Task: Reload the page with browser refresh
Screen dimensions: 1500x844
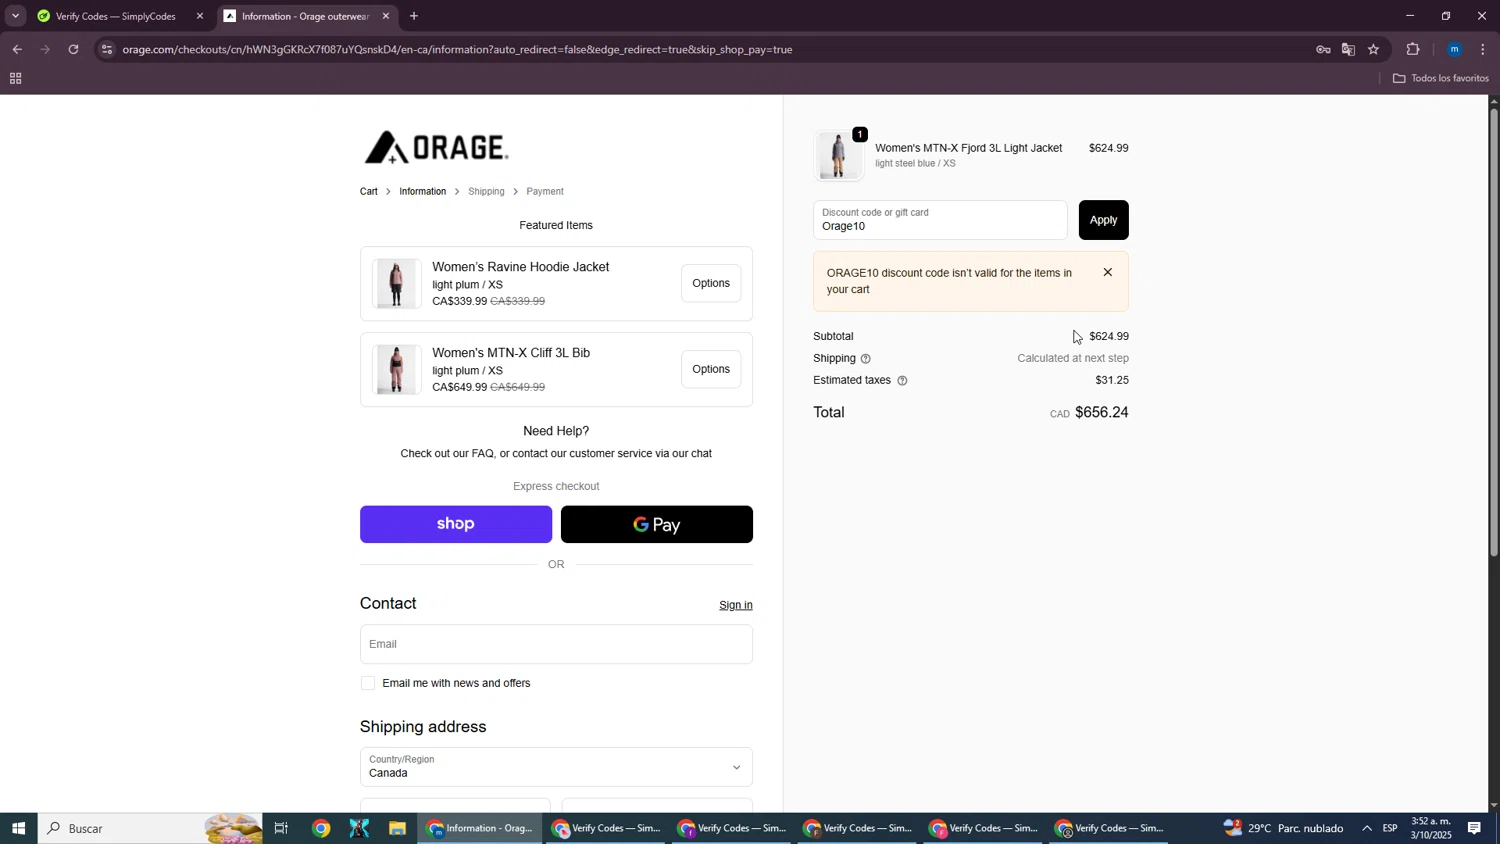Action: 74,49
